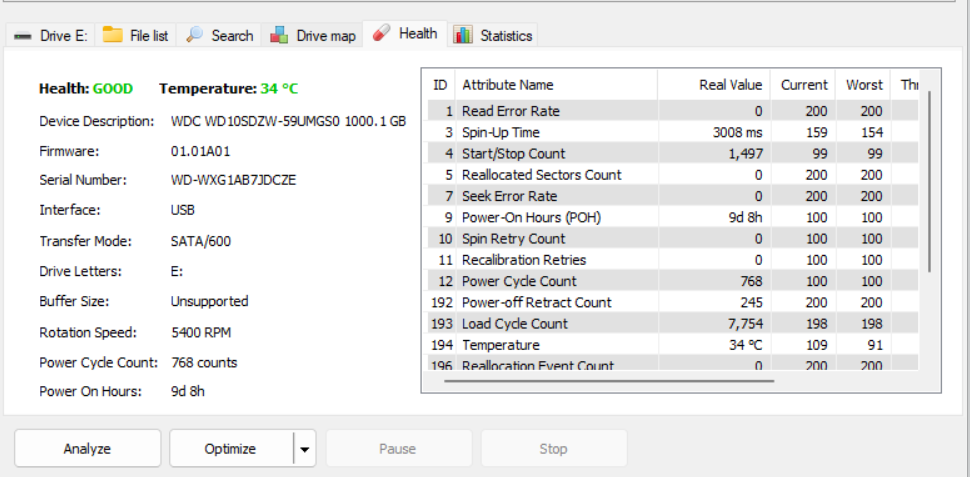Click the Health pill icon

pyautogui.click(x=381, y=34)
